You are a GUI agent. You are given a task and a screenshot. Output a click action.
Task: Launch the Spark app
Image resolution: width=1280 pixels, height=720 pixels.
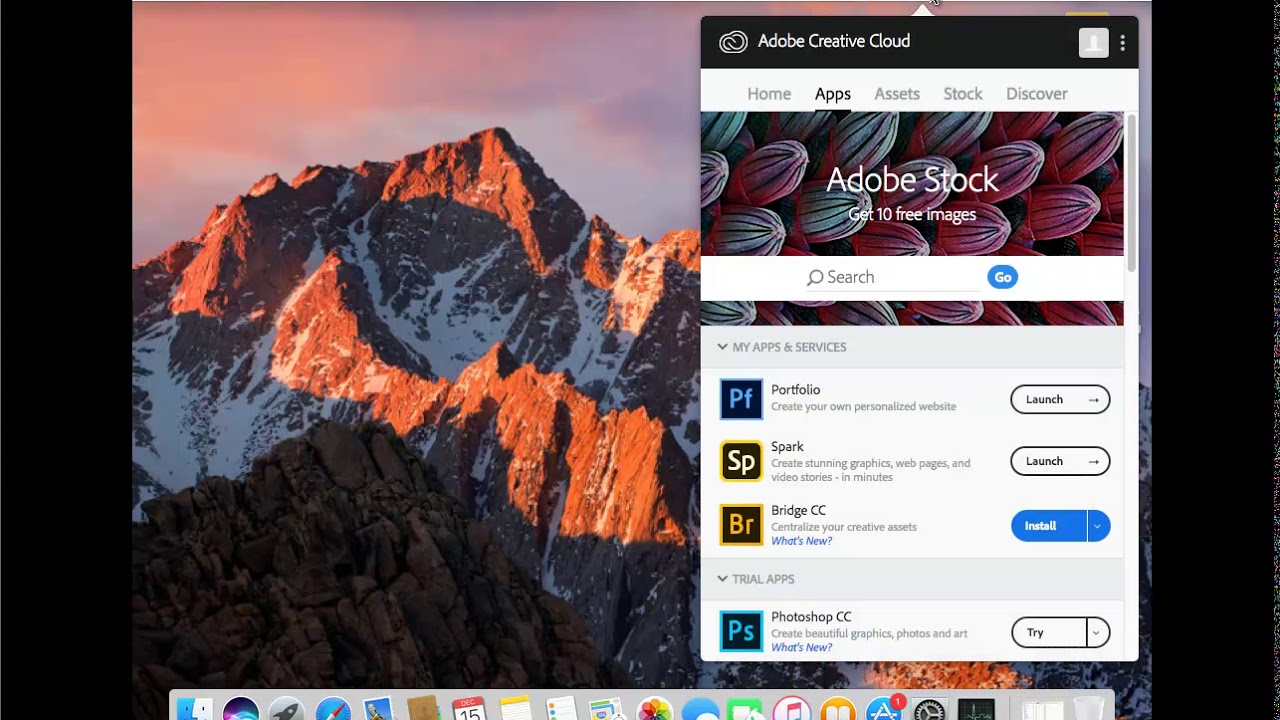[x=1060, y=461]
